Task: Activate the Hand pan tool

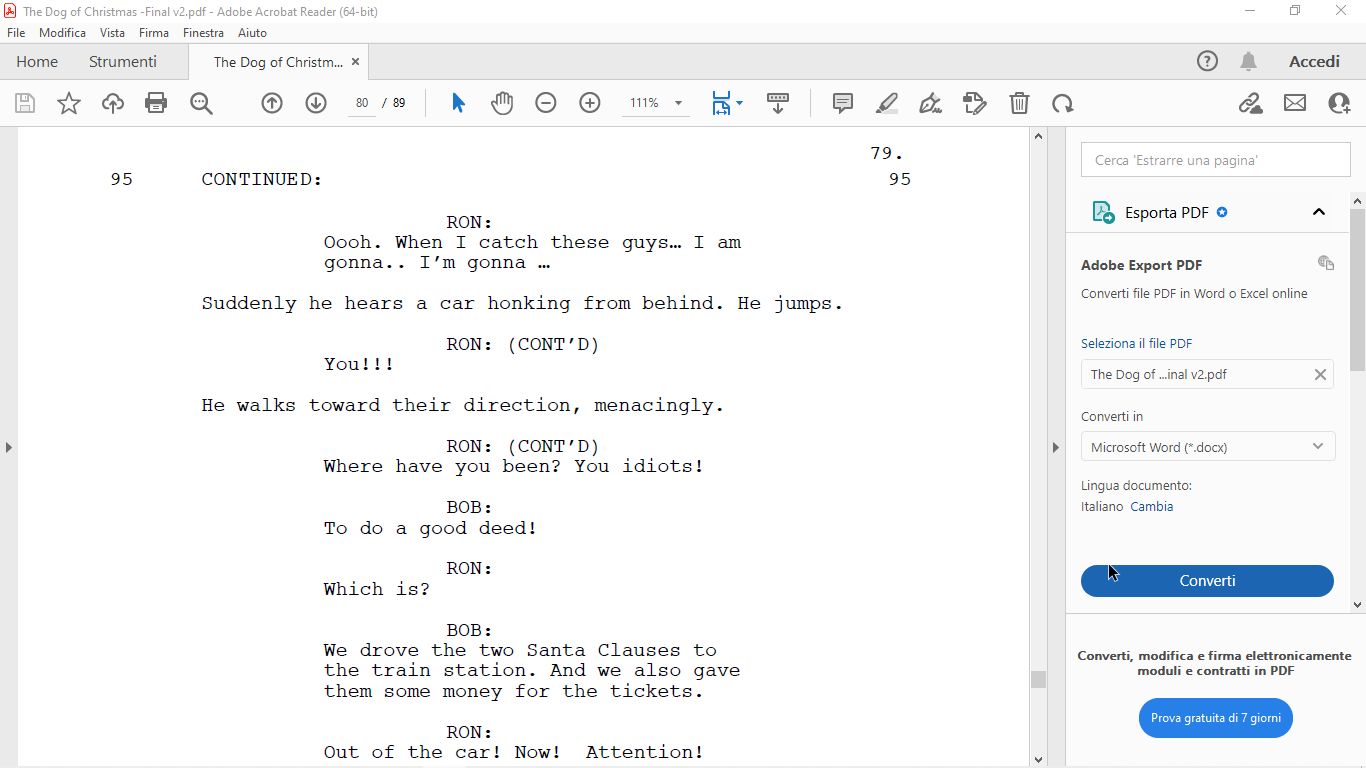Action: [502, 103]
